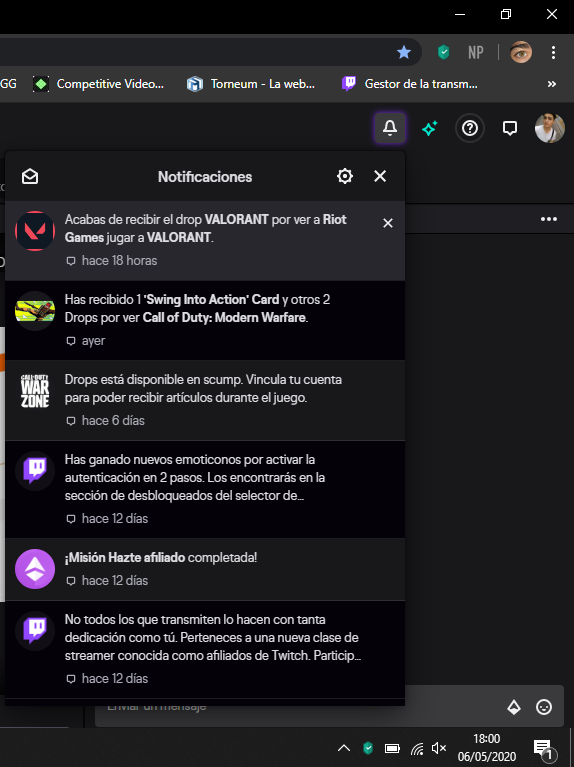The height and width of the screenshot is (767, 574).
Task: Open the clock showing 18:00
Action: tap(487, 747)
